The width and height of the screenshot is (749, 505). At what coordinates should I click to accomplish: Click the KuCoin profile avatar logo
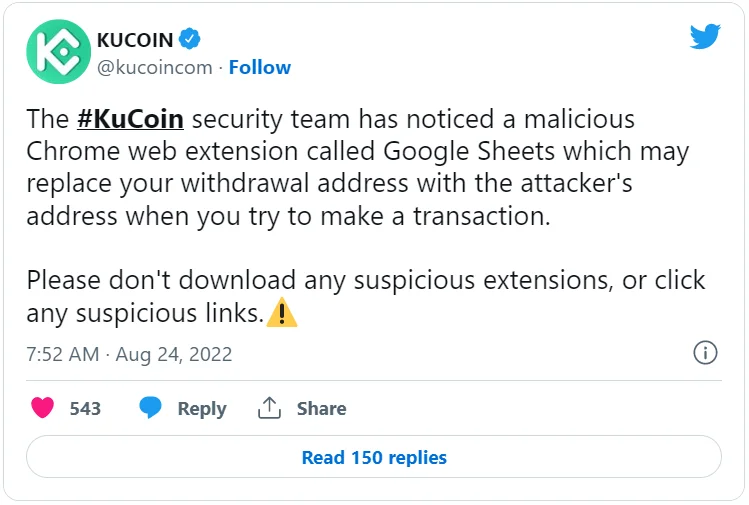click(x=58, y=52)
